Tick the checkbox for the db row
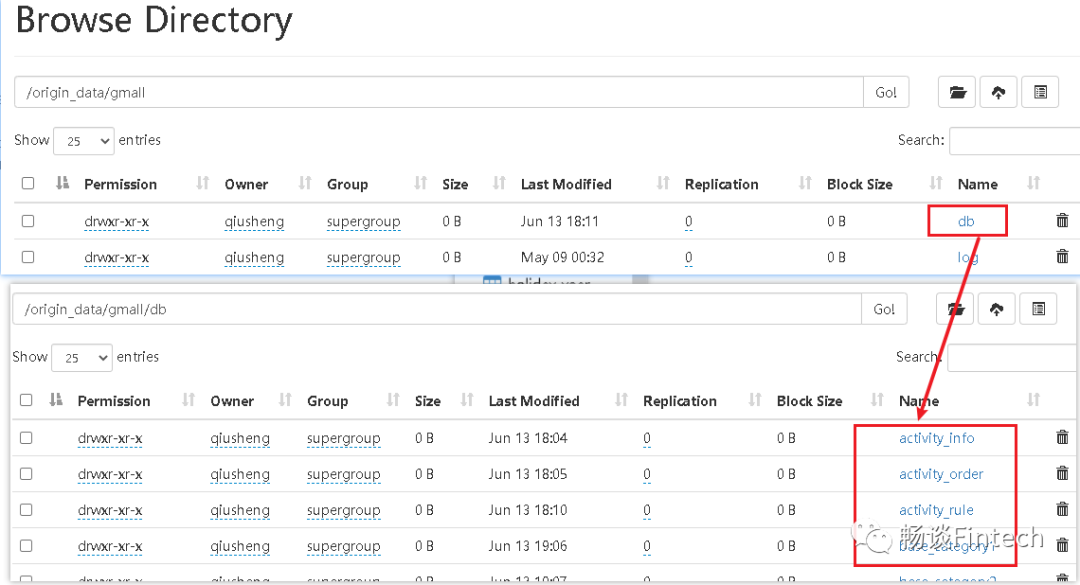The width and height of the screenshot is (1080, 585). pos(28,221)
